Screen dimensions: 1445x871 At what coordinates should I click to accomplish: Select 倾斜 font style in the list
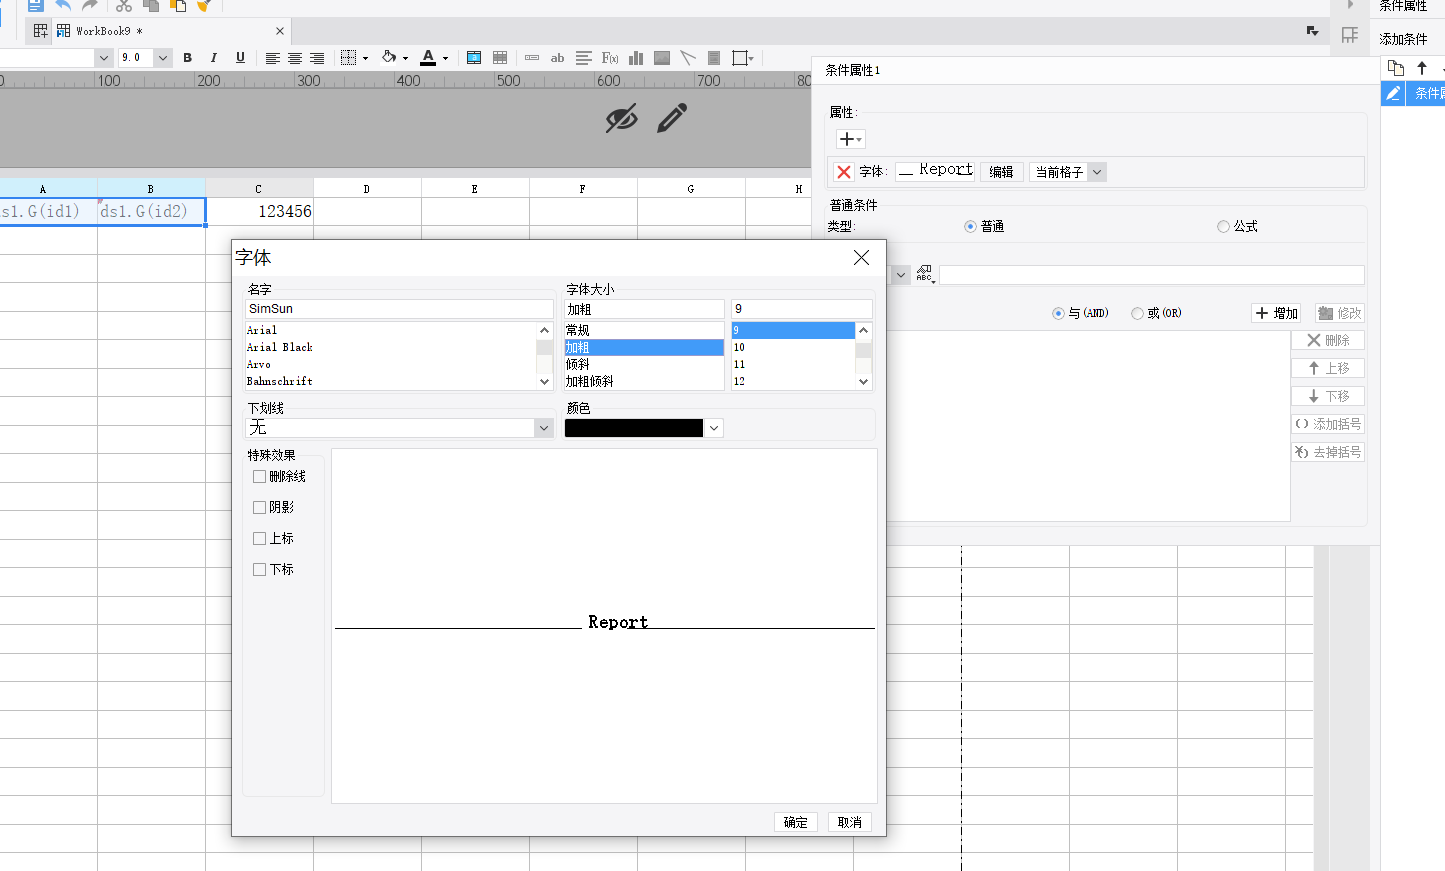[644, 365]
